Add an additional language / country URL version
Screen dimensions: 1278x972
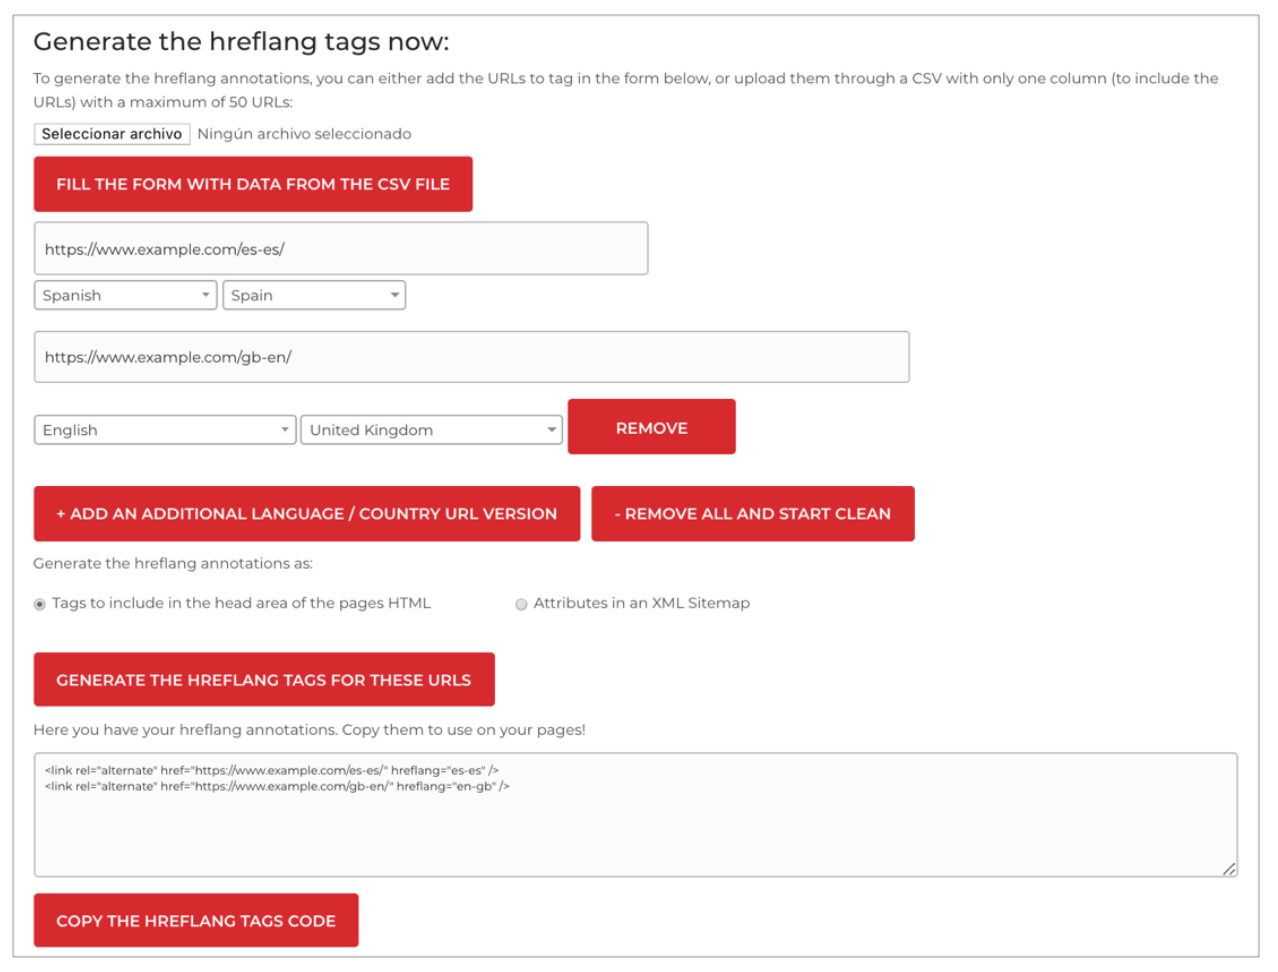(307, 514)
